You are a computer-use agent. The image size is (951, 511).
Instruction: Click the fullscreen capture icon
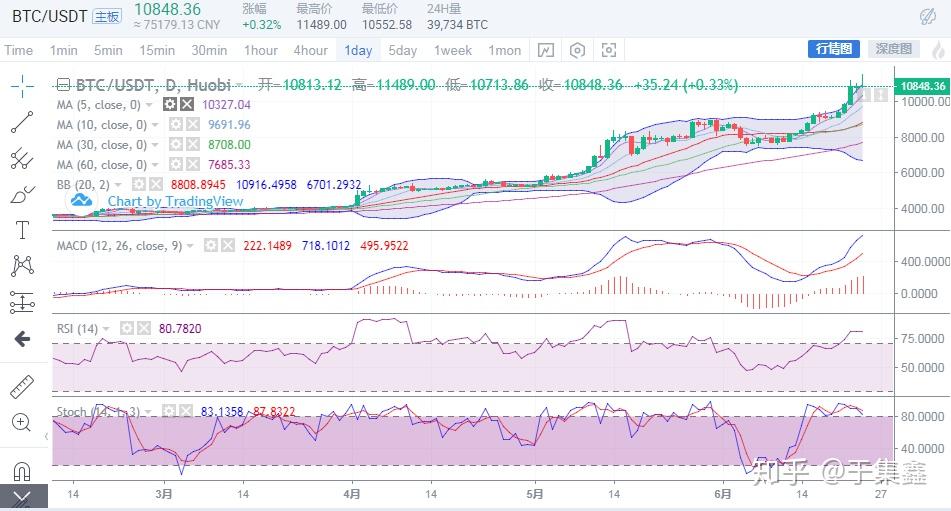click(x=609, y=50)
